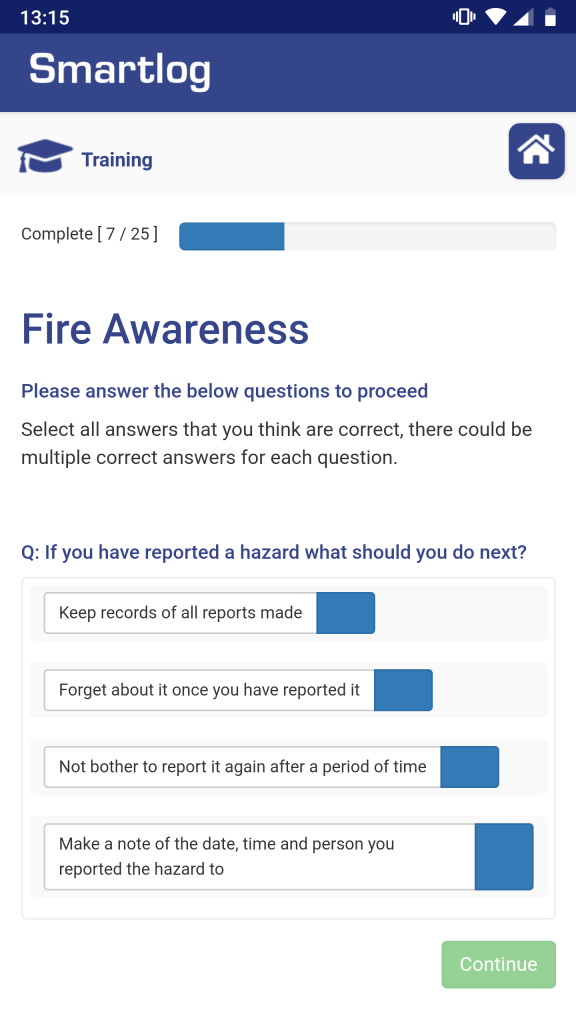
Task: Select the Smartlog title bar
Action: pos(288,72)
